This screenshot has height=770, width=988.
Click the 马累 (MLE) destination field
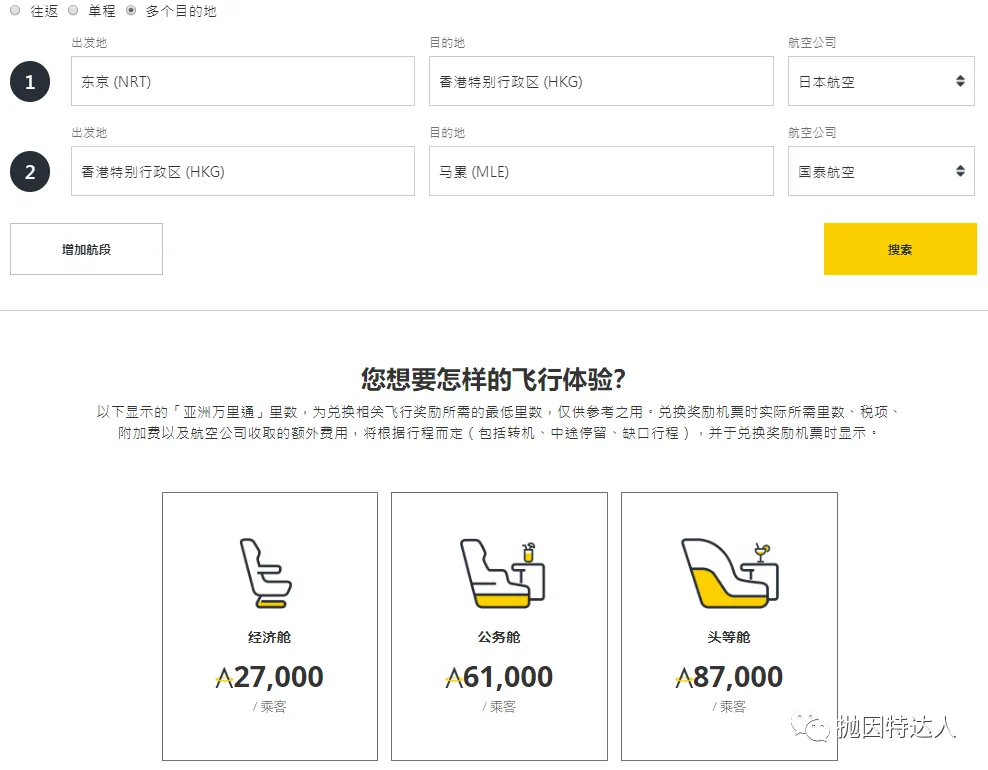pos(601,171)
